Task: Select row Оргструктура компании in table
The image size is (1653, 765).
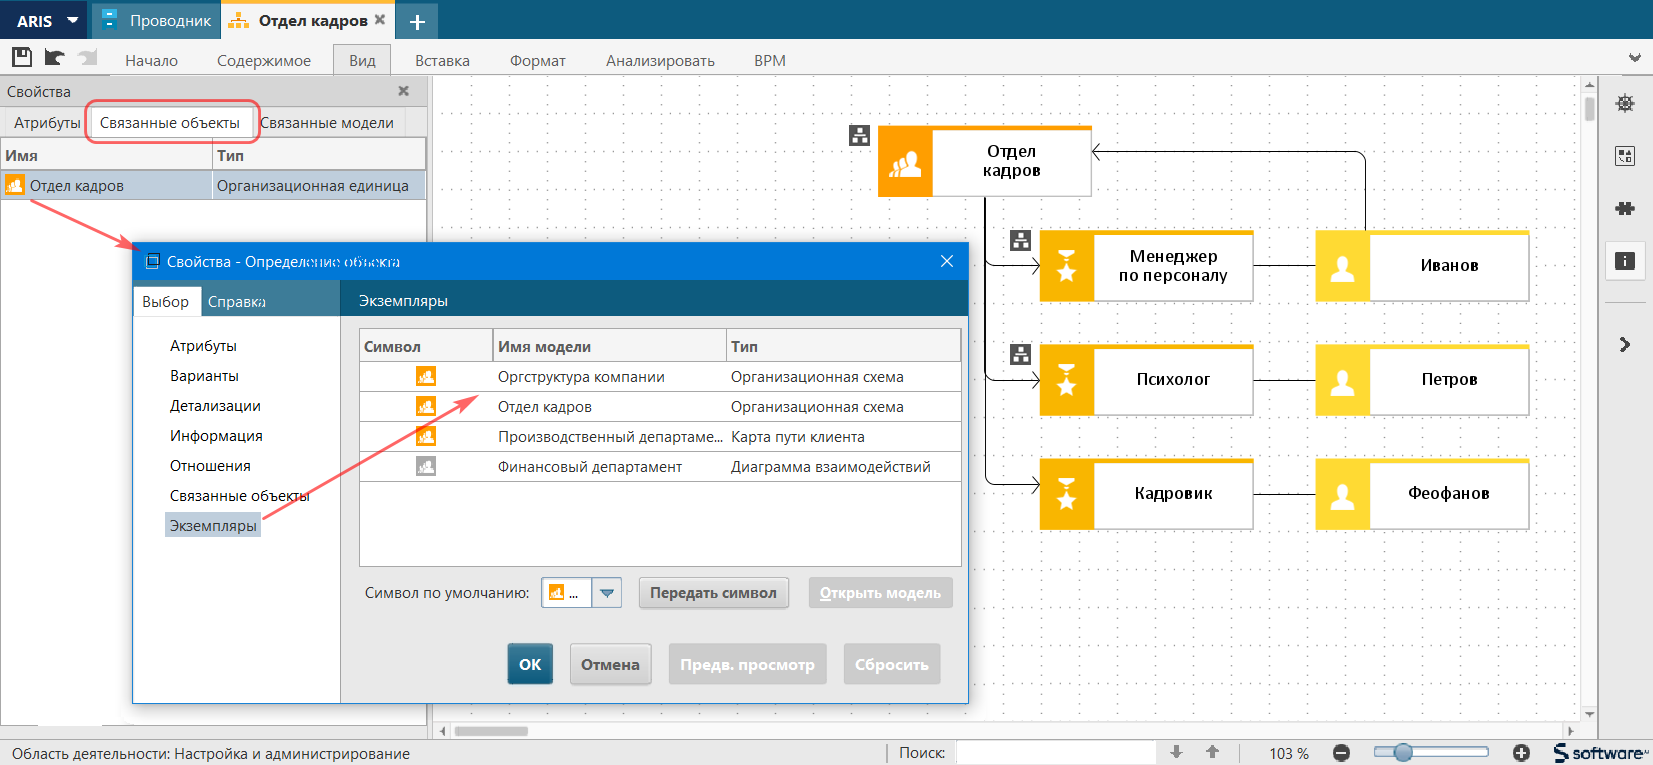Action: coord(660,377)
